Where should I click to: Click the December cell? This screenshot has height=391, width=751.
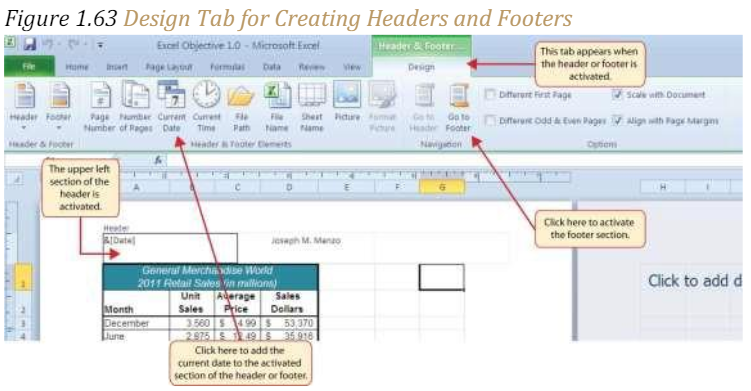[136, 323]
